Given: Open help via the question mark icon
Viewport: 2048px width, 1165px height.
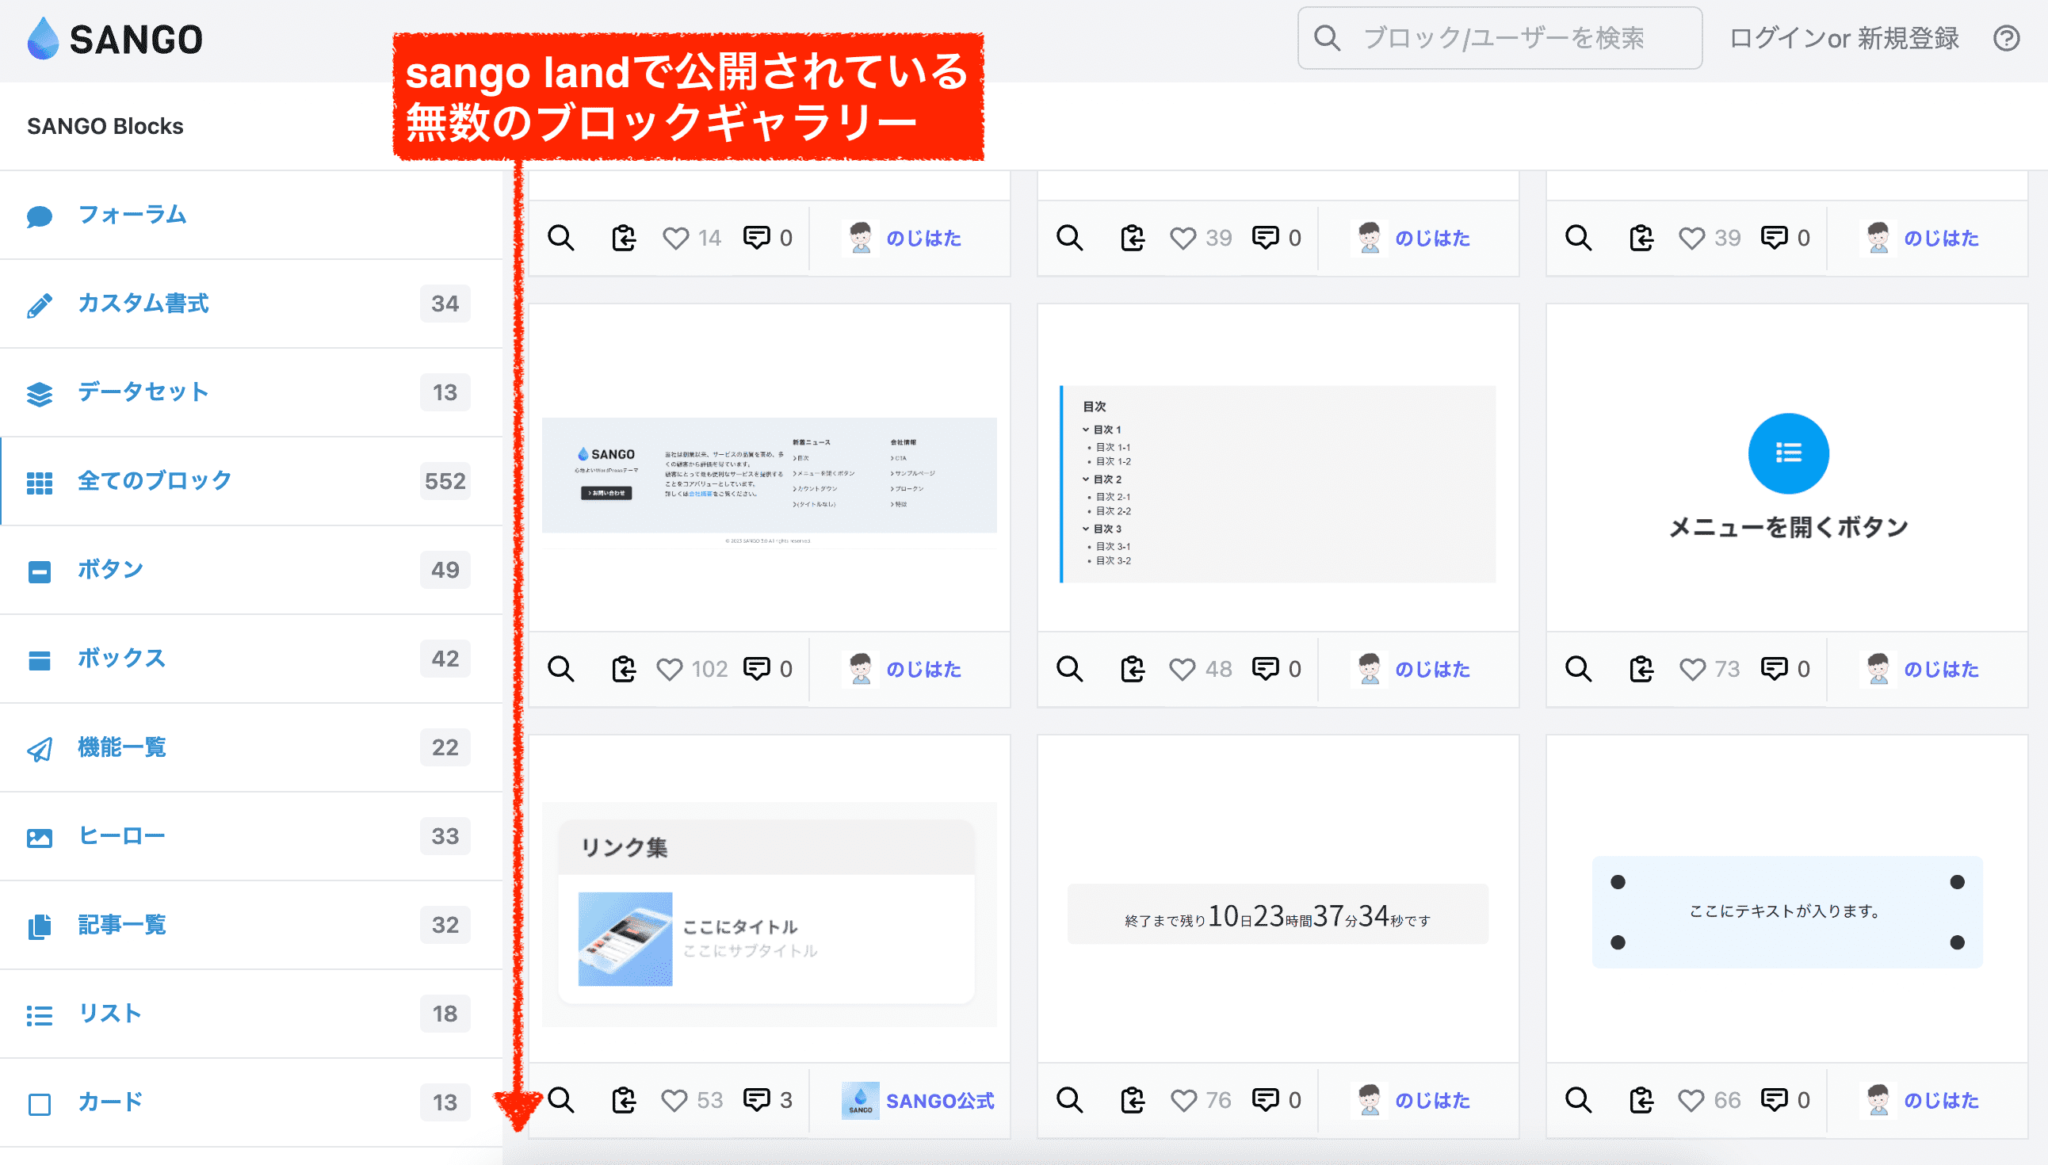Looking at the screenshot, I should 2009,38.
